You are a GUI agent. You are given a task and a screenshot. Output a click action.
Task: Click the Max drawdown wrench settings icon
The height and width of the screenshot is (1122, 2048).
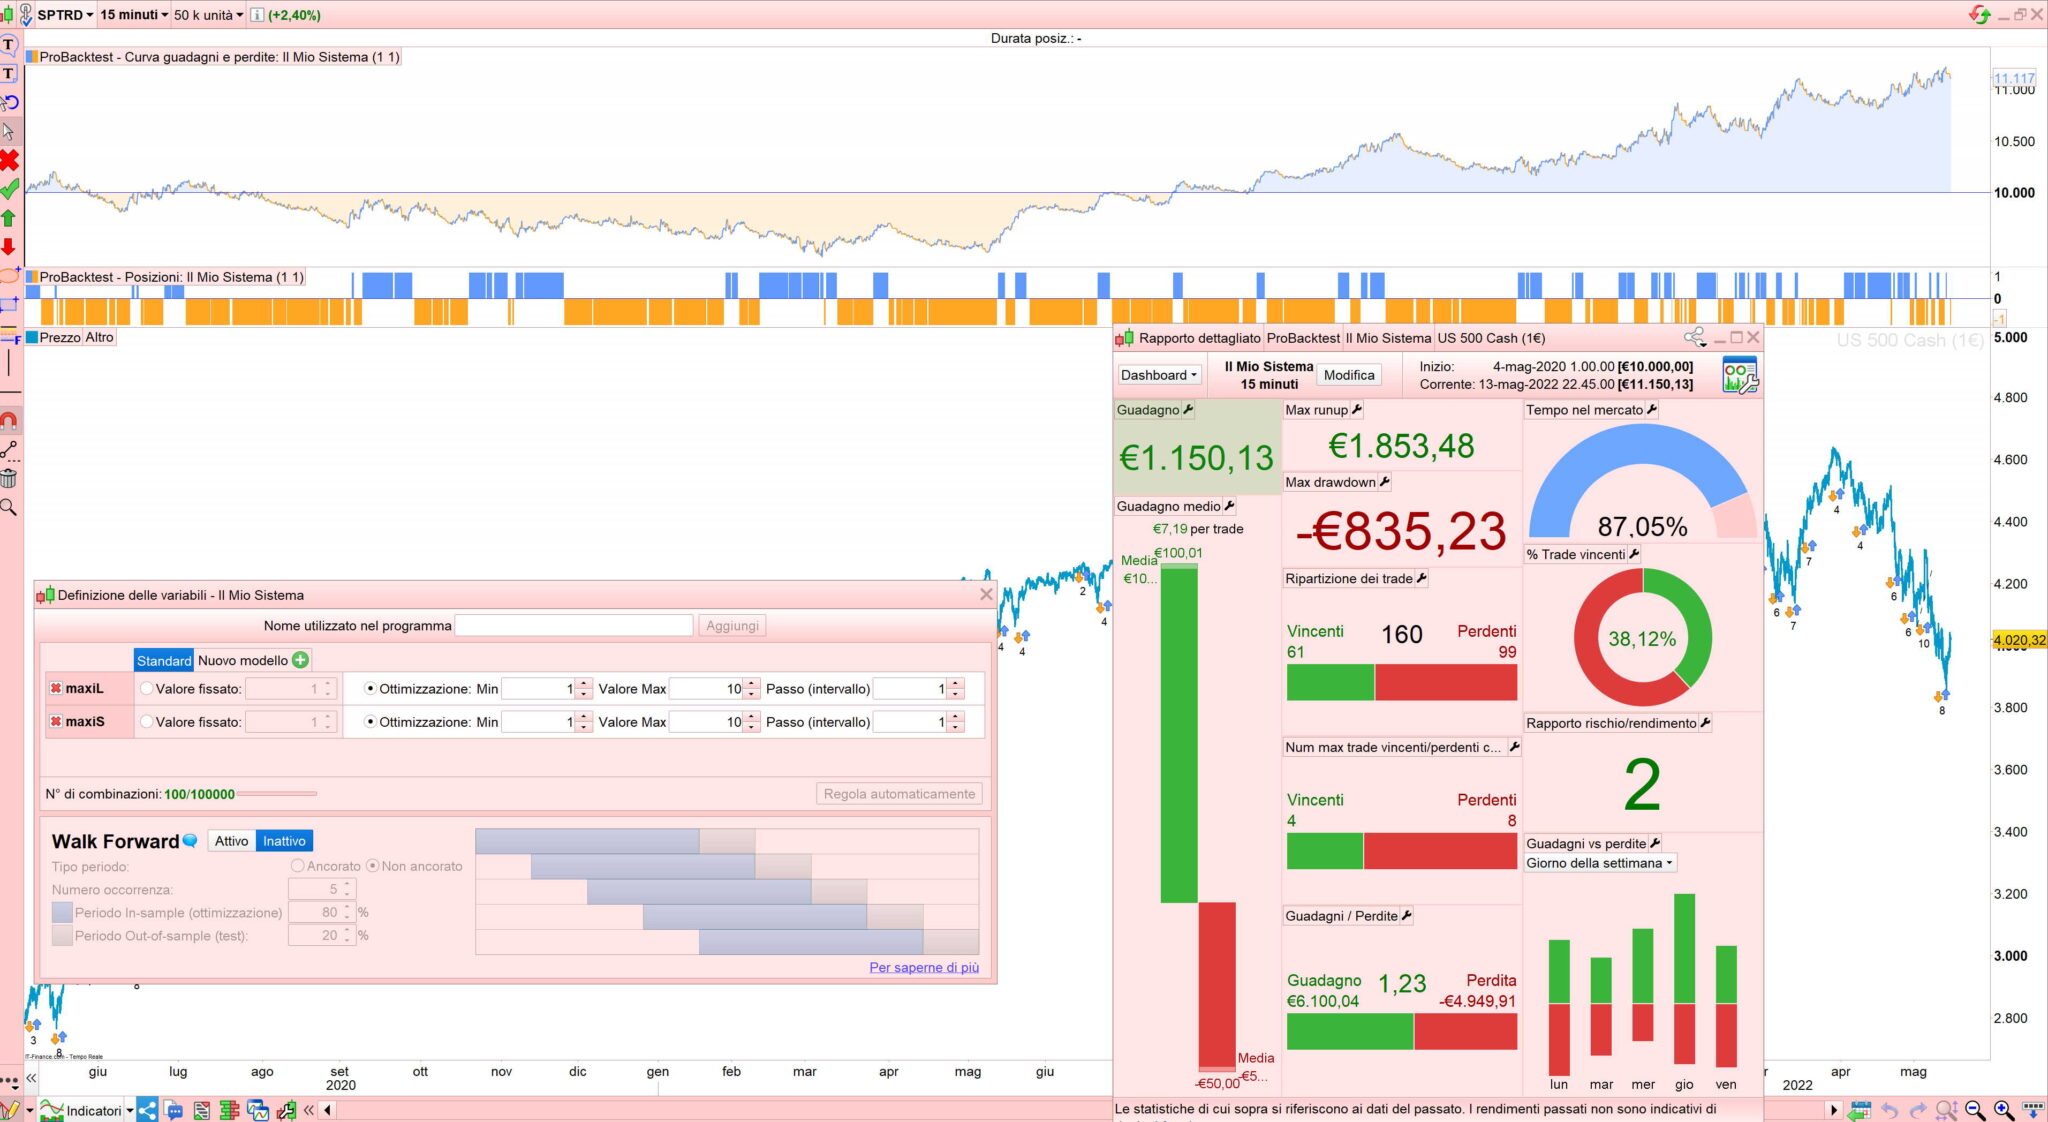click(x=1385, y=482)
